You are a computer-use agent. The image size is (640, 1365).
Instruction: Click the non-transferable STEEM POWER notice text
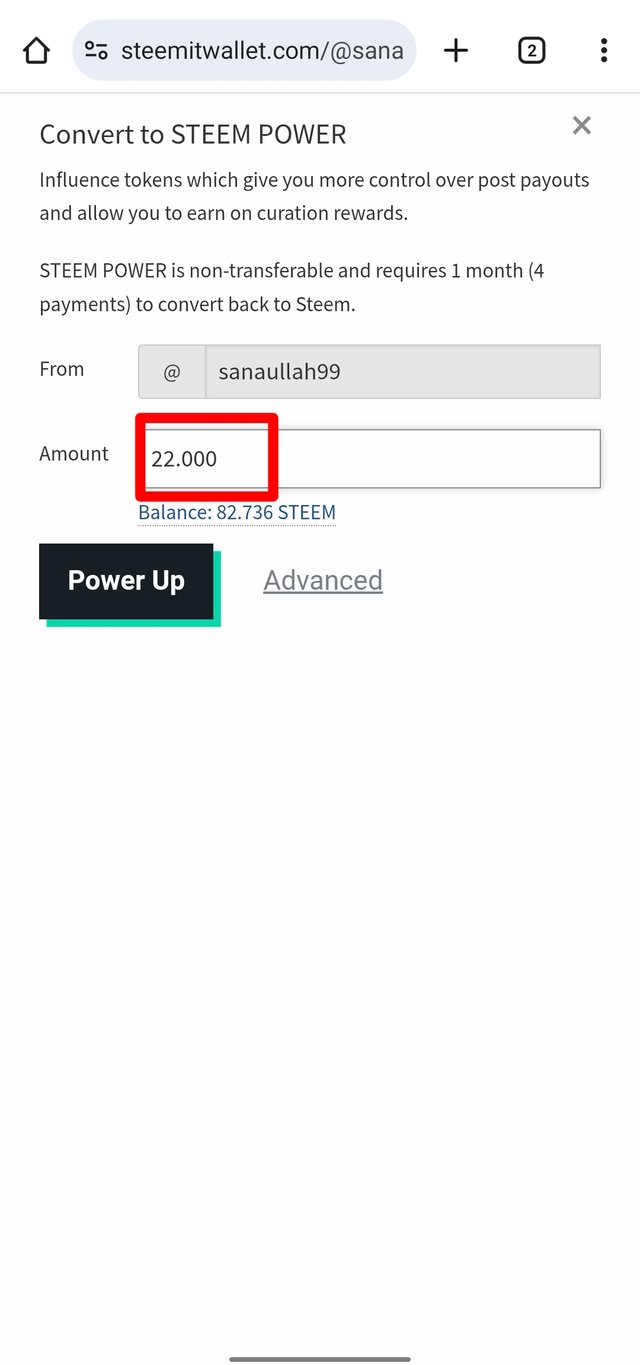pyautogui.click(x=292, y=287)
